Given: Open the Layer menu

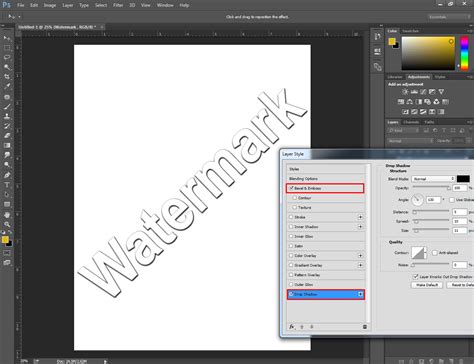Looking at the screenshot, I should point(68,5).
